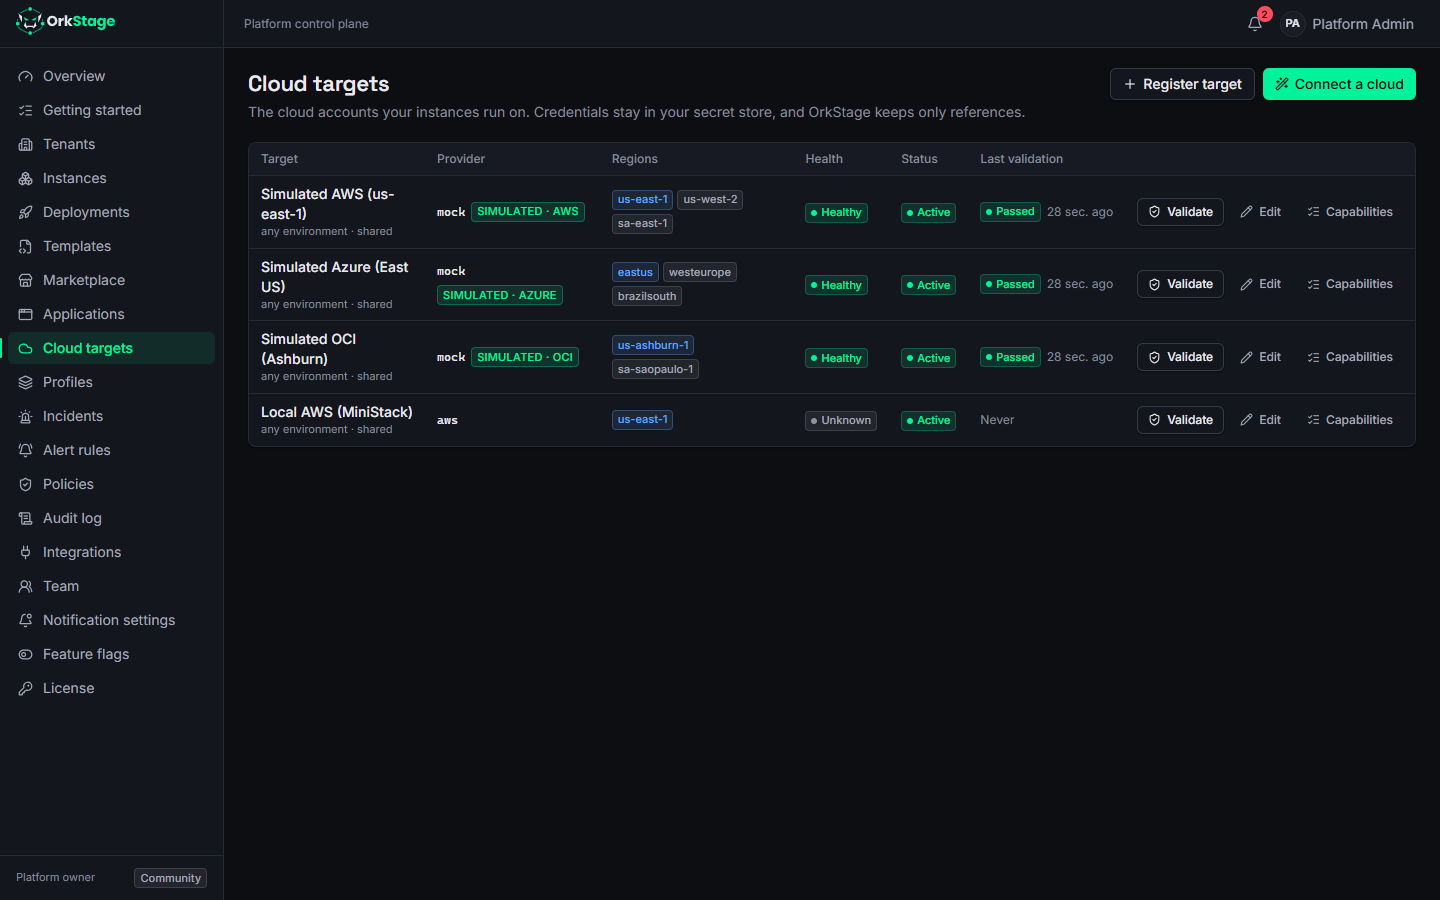Validate the Local AWS MiniStack target

point(1180,420)
